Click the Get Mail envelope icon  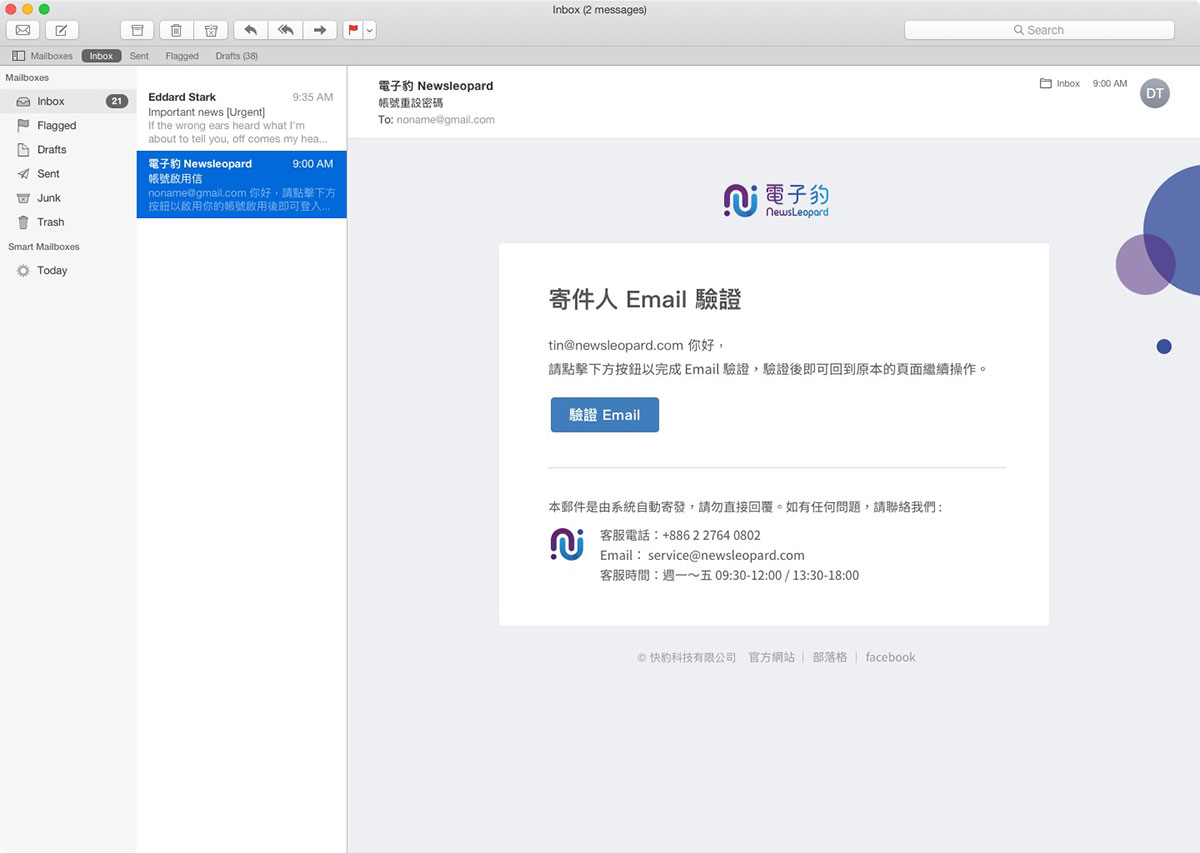22,30
